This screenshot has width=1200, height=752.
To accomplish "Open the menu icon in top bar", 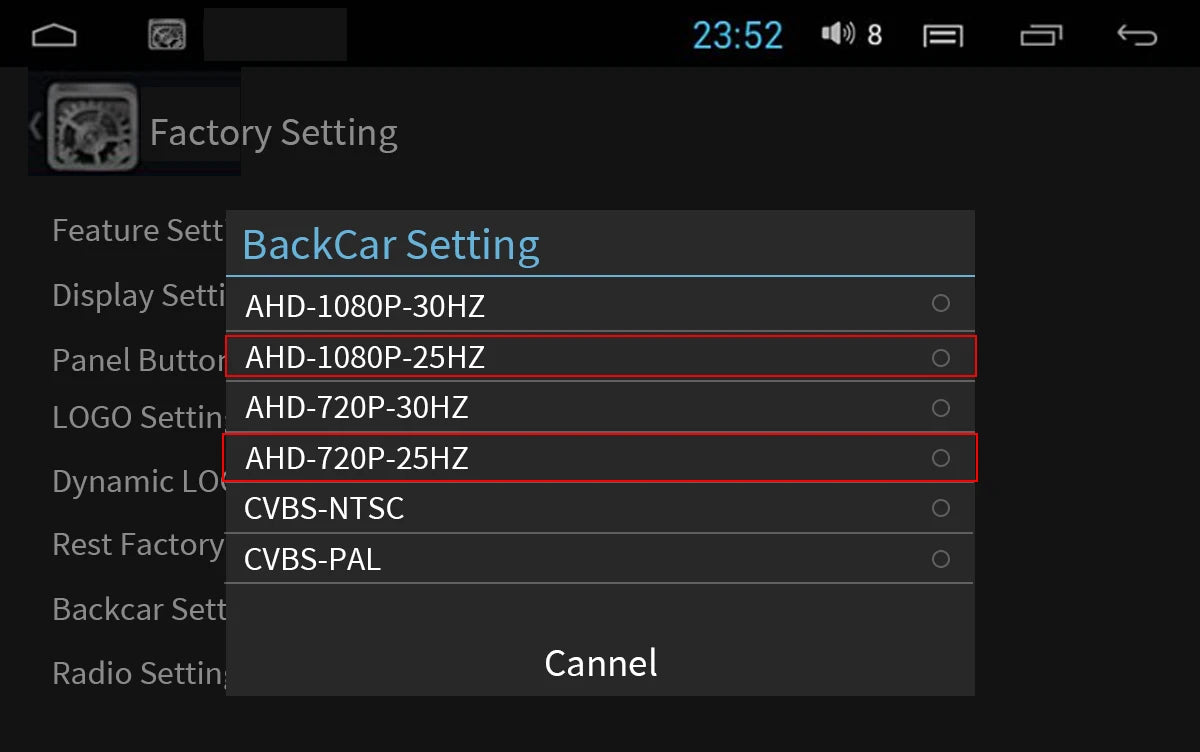I will point(943,36).
